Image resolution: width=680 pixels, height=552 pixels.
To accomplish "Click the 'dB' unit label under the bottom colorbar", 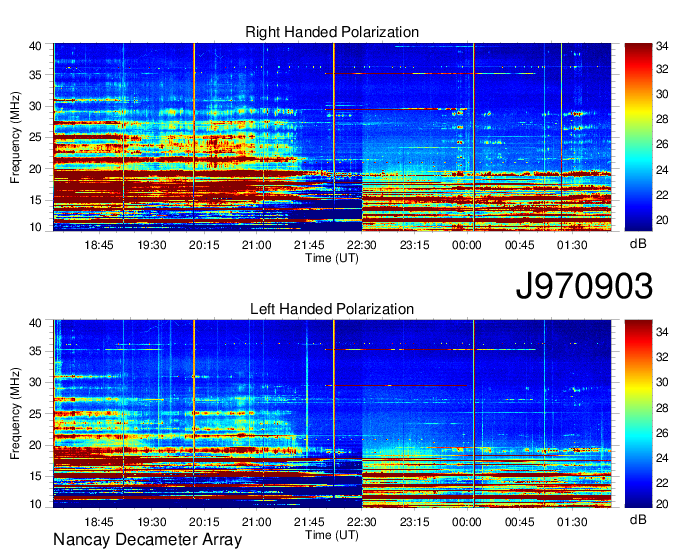I will (x=638, y=520).
